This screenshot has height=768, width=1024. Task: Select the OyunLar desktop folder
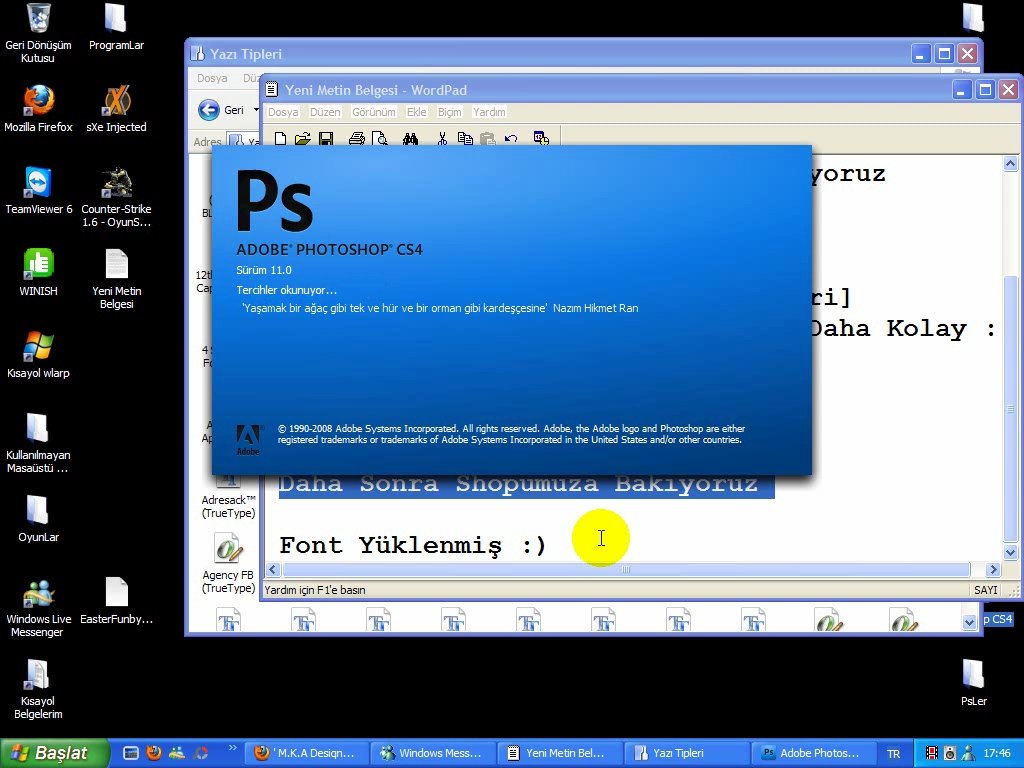click(x=39, y=519)
